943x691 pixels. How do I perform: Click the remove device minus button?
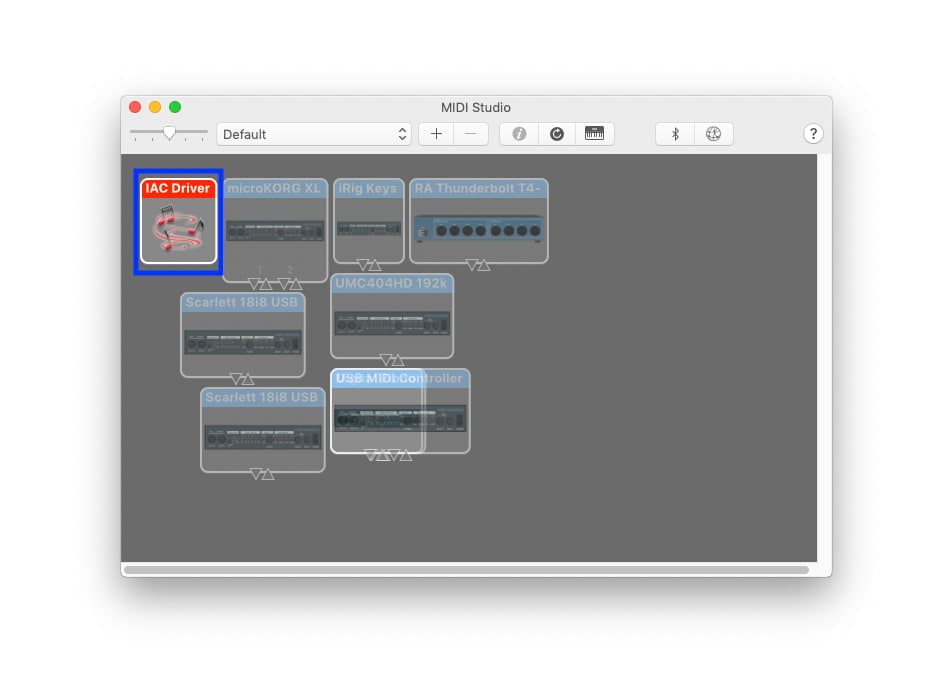pyautogui.click(x=468, y=133)
